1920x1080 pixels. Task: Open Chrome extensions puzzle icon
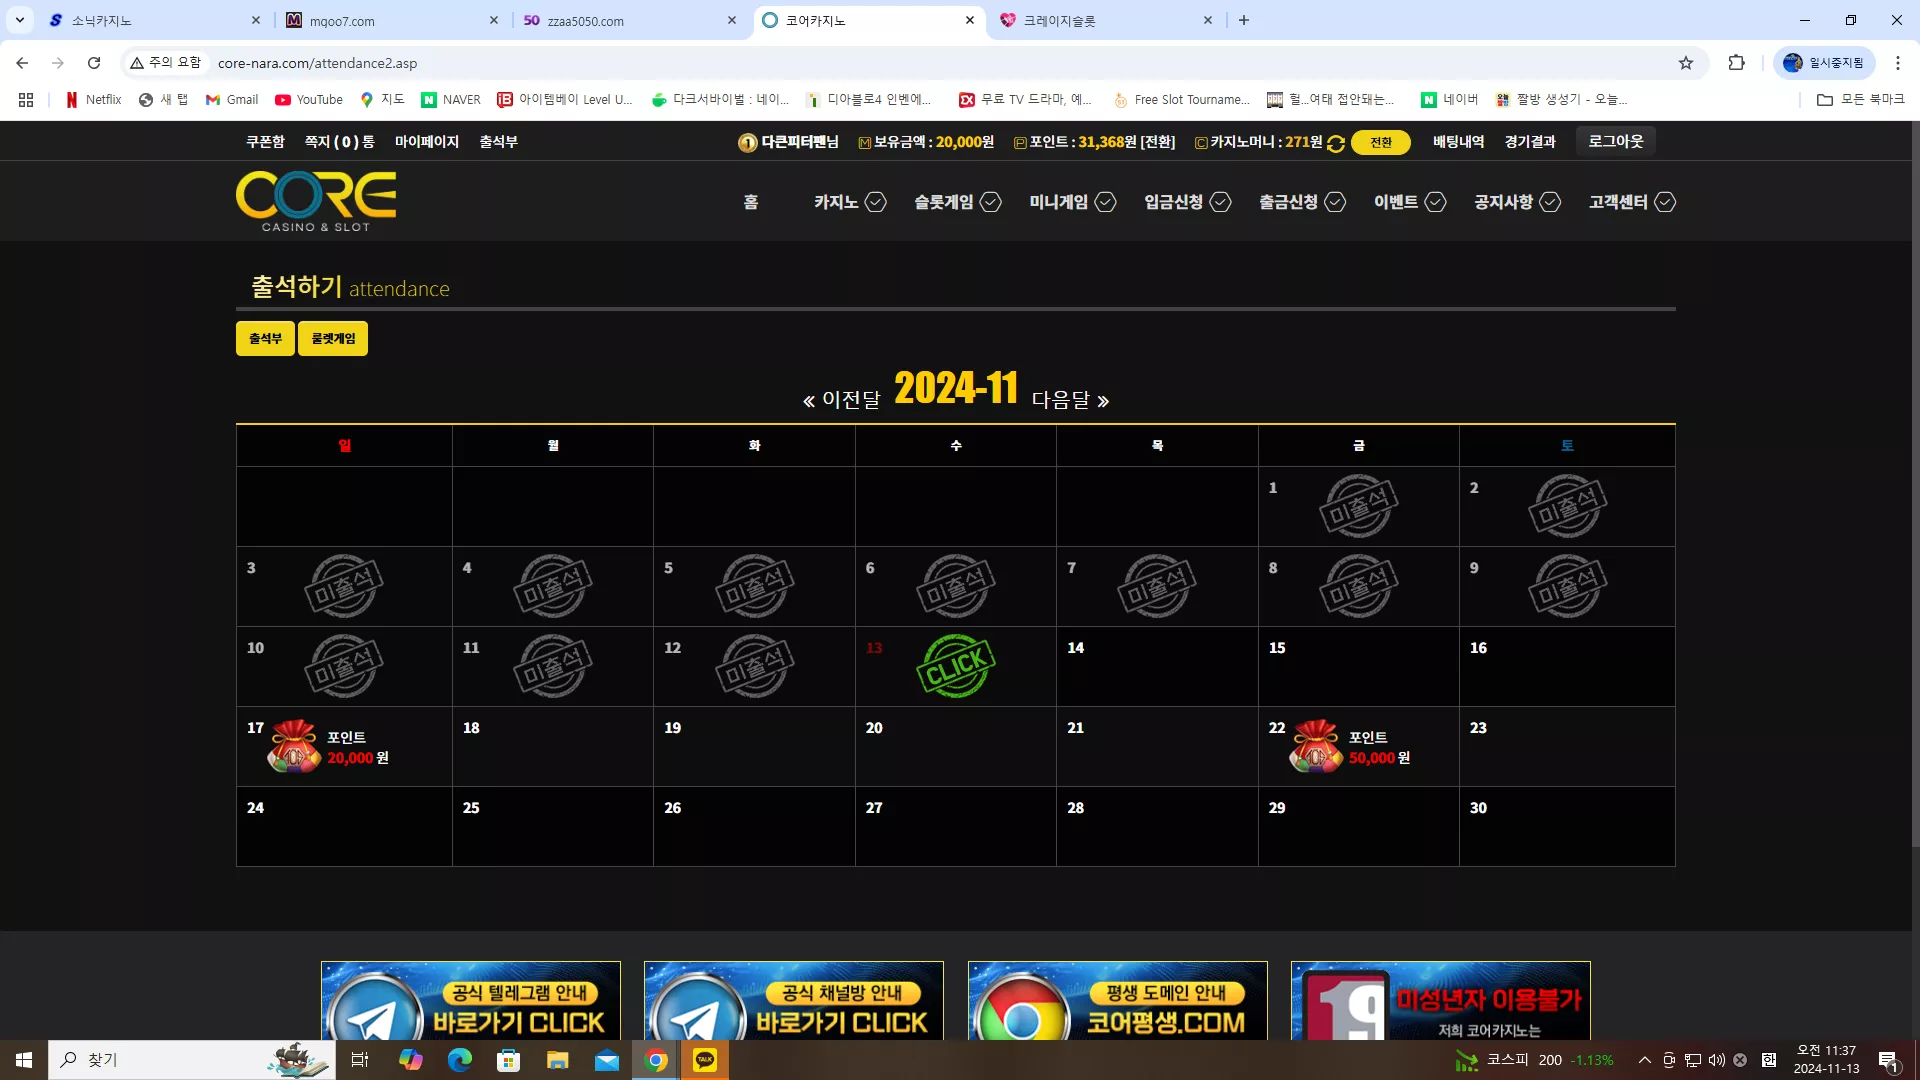pyautogui.click(x=1736, y=63)
